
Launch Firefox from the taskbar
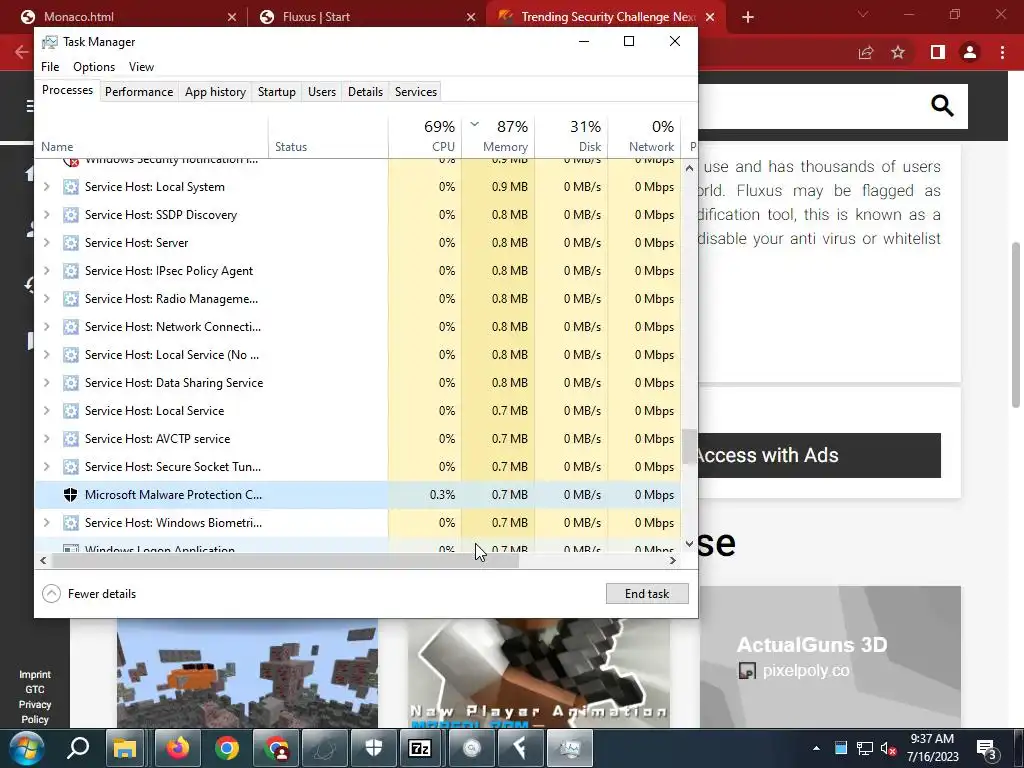pyautogui.click(x=177, y=748)
